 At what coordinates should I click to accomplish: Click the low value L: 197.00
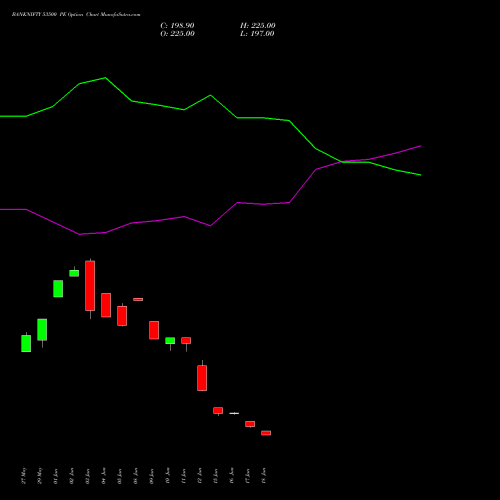point(257,34)
